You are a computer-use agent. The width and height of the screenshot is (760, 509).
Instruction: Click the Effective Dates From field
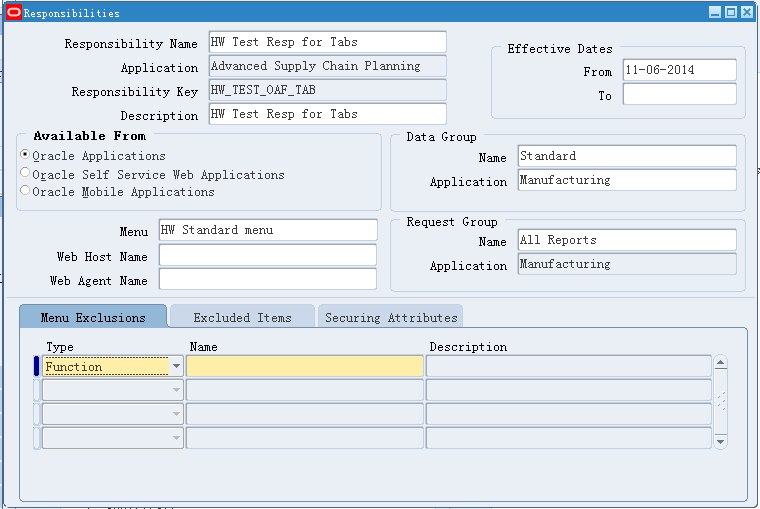click(x=680, y=70)
